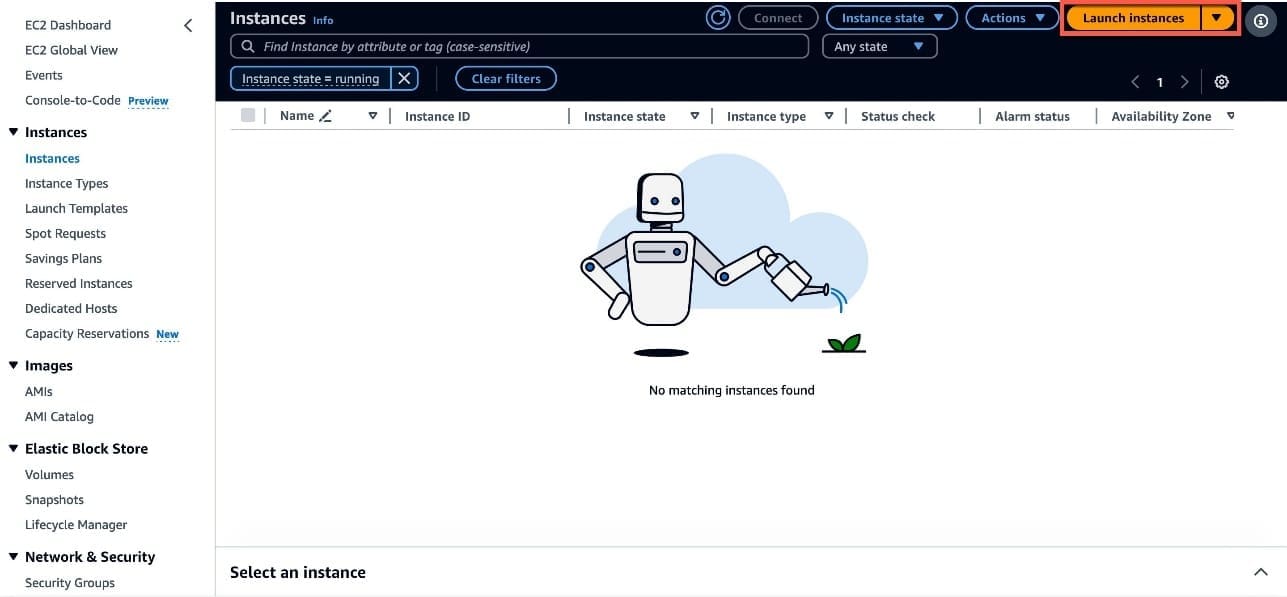
Task: Open the Actions dropdown menu
Action: (x=1012, y=18)
